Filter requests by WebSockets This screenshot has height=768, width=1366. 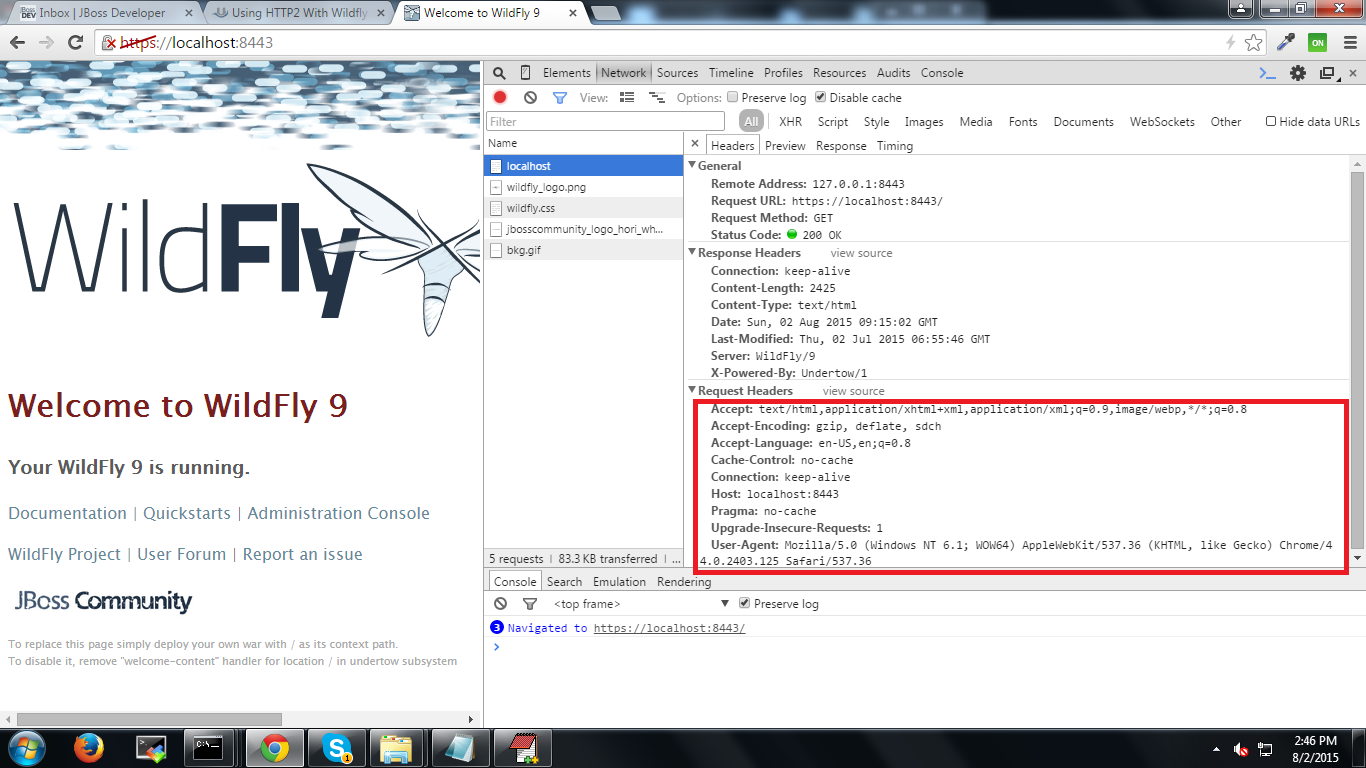pos(1162,121)
